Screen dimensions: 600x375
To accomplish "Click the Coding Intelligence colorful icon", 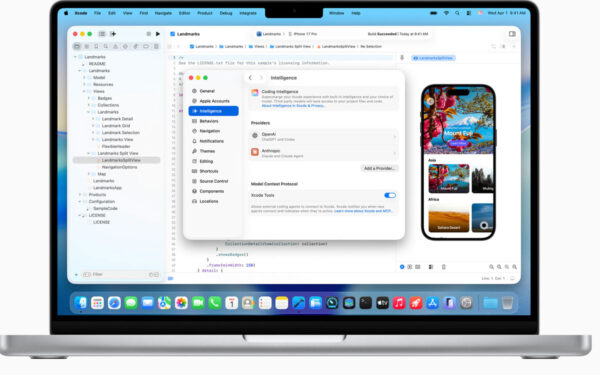I will point(255,93).
